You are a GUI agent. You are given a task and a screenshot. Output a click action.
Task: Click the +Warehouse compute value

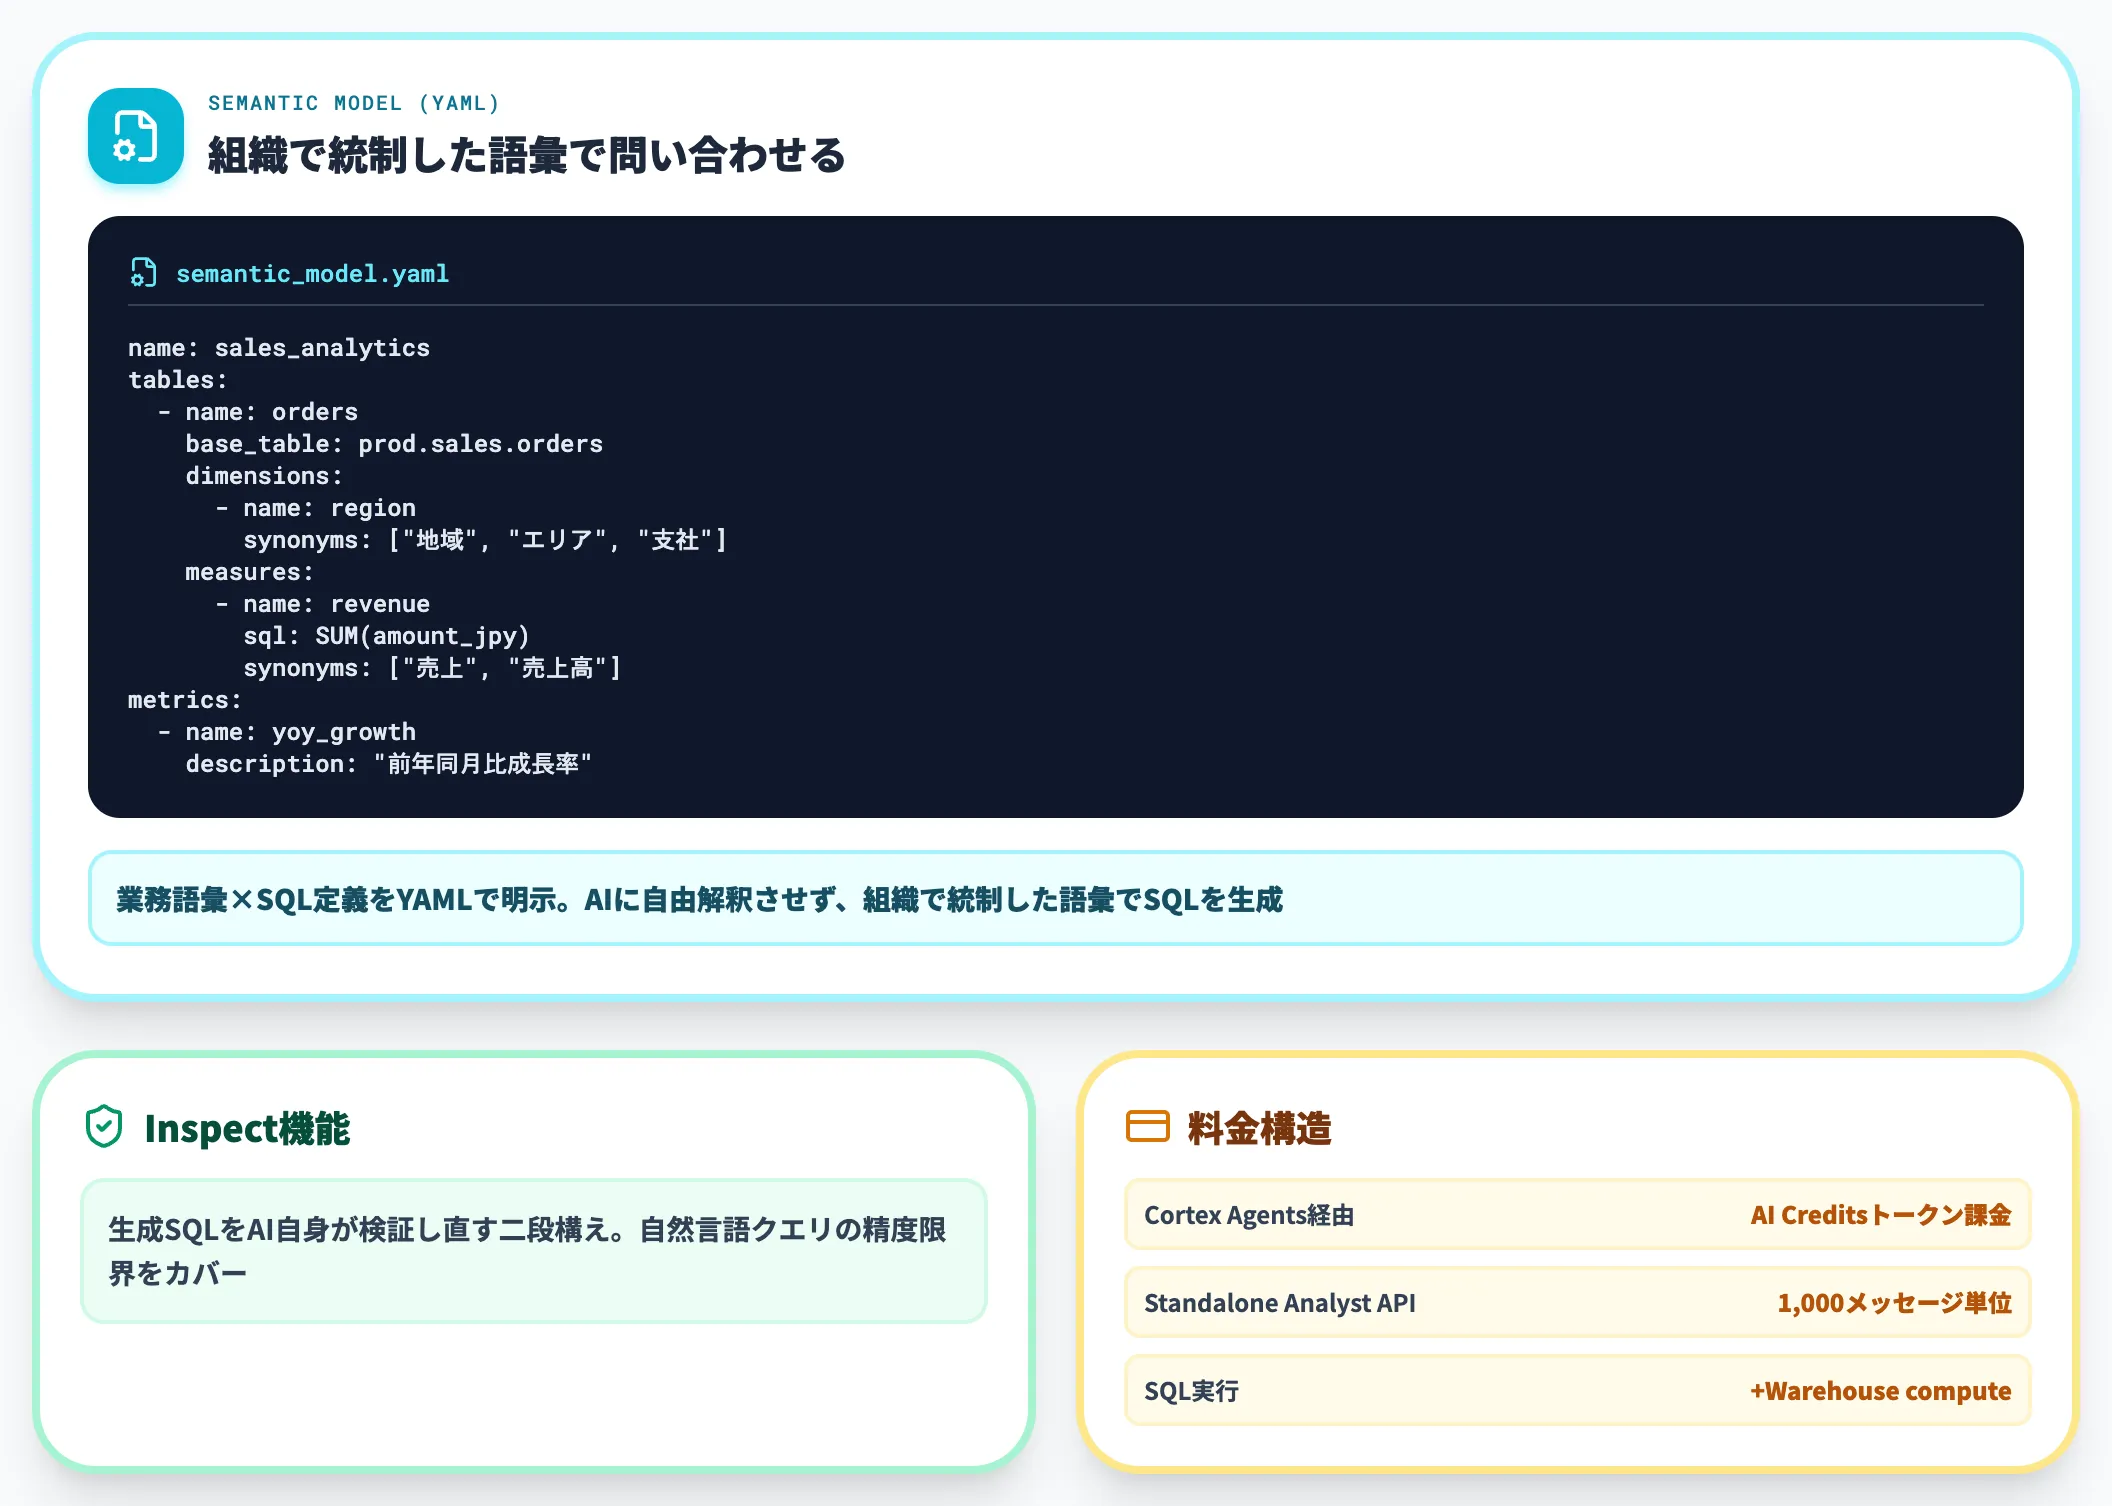(x=1880, y=1390)
